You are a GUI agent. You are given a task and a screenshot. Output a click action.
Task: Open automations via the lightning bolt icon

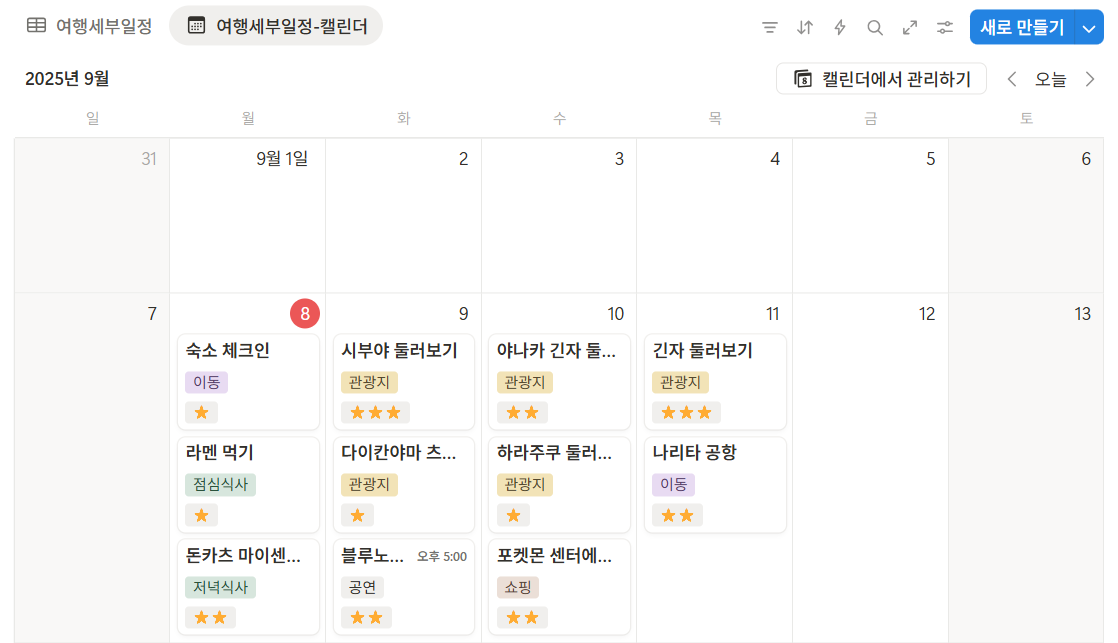[x=840, y=27]
